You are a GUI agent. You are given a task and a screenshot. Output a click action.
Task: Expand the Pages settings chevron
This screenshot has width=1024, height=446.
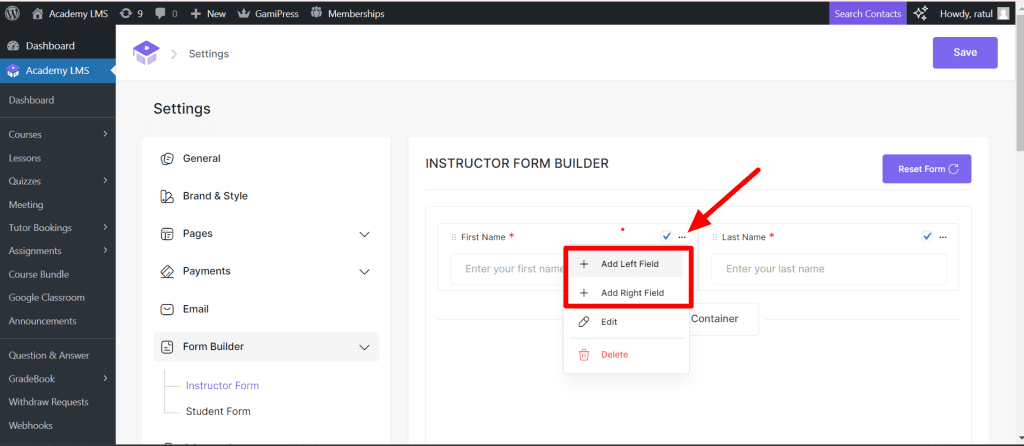tap(364, 234)
